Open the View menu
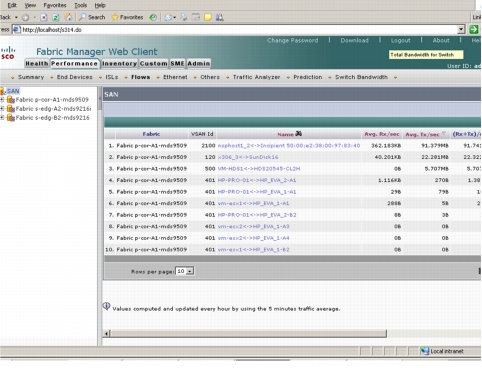The height and width of the screenshot is (368, 482). click(30, 5)
